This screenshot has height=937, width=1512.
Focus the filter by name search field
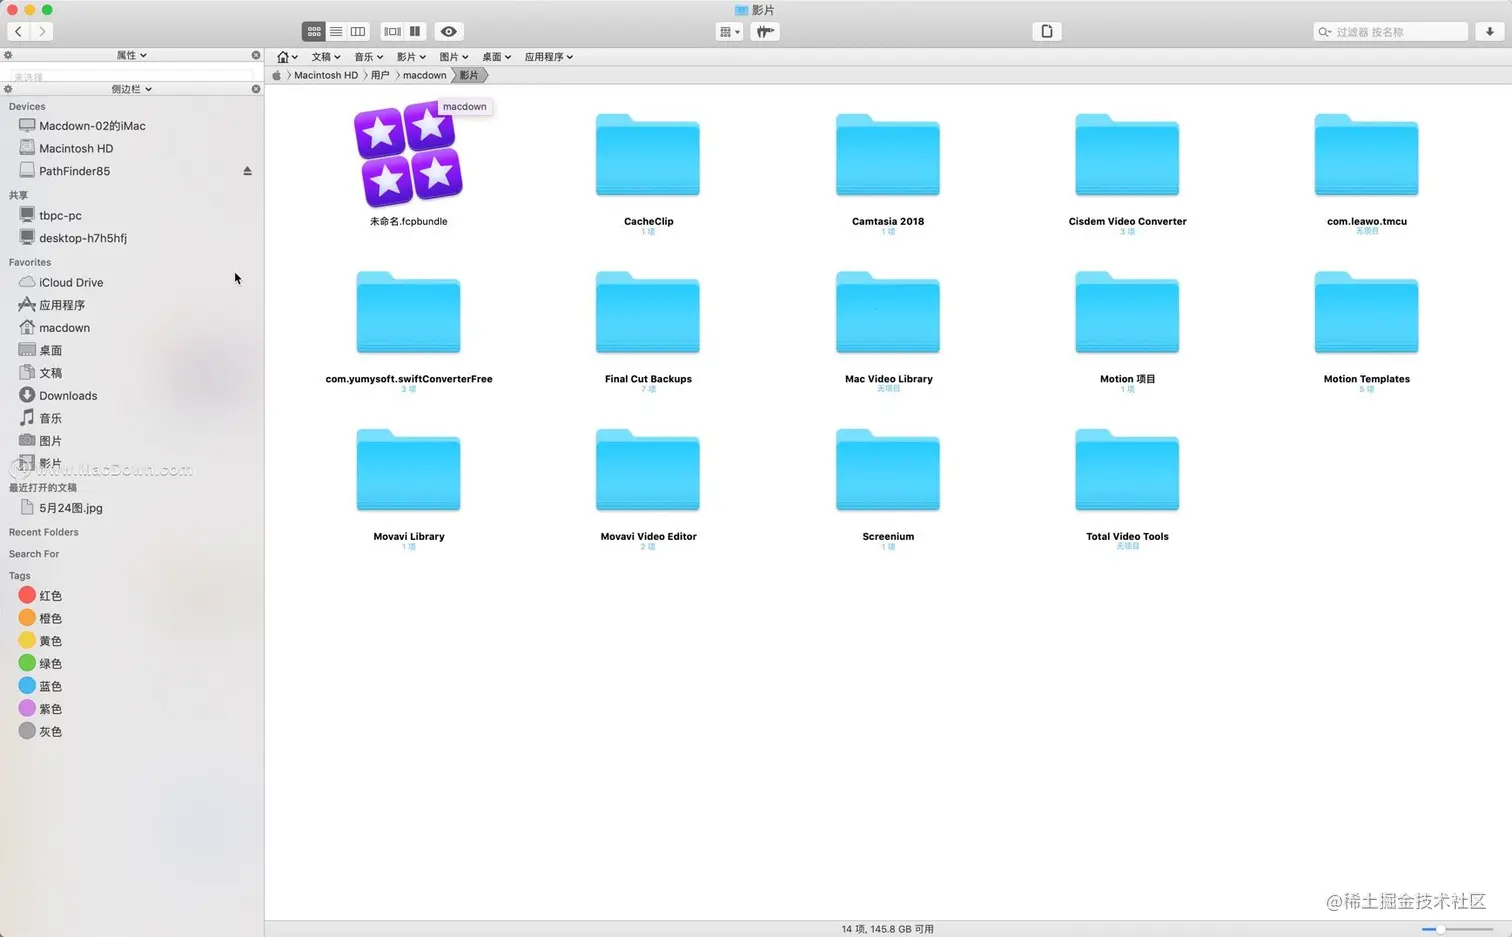1391,32
